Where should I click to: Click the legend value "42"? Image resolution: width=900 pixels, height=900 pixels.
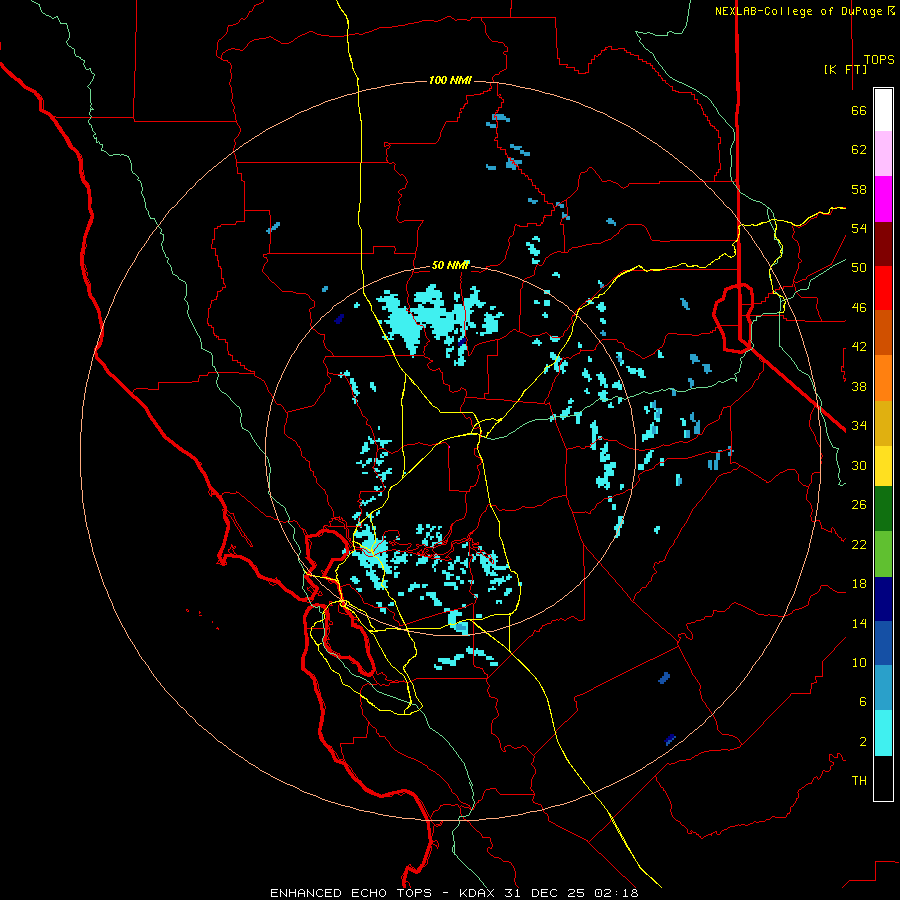[859, 347]
